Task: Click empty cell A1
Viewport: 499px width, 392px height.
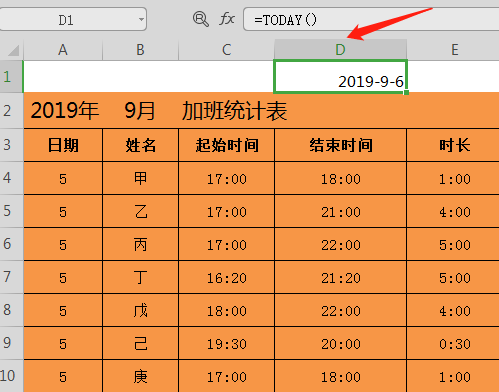Action: [x=63, y=77]
